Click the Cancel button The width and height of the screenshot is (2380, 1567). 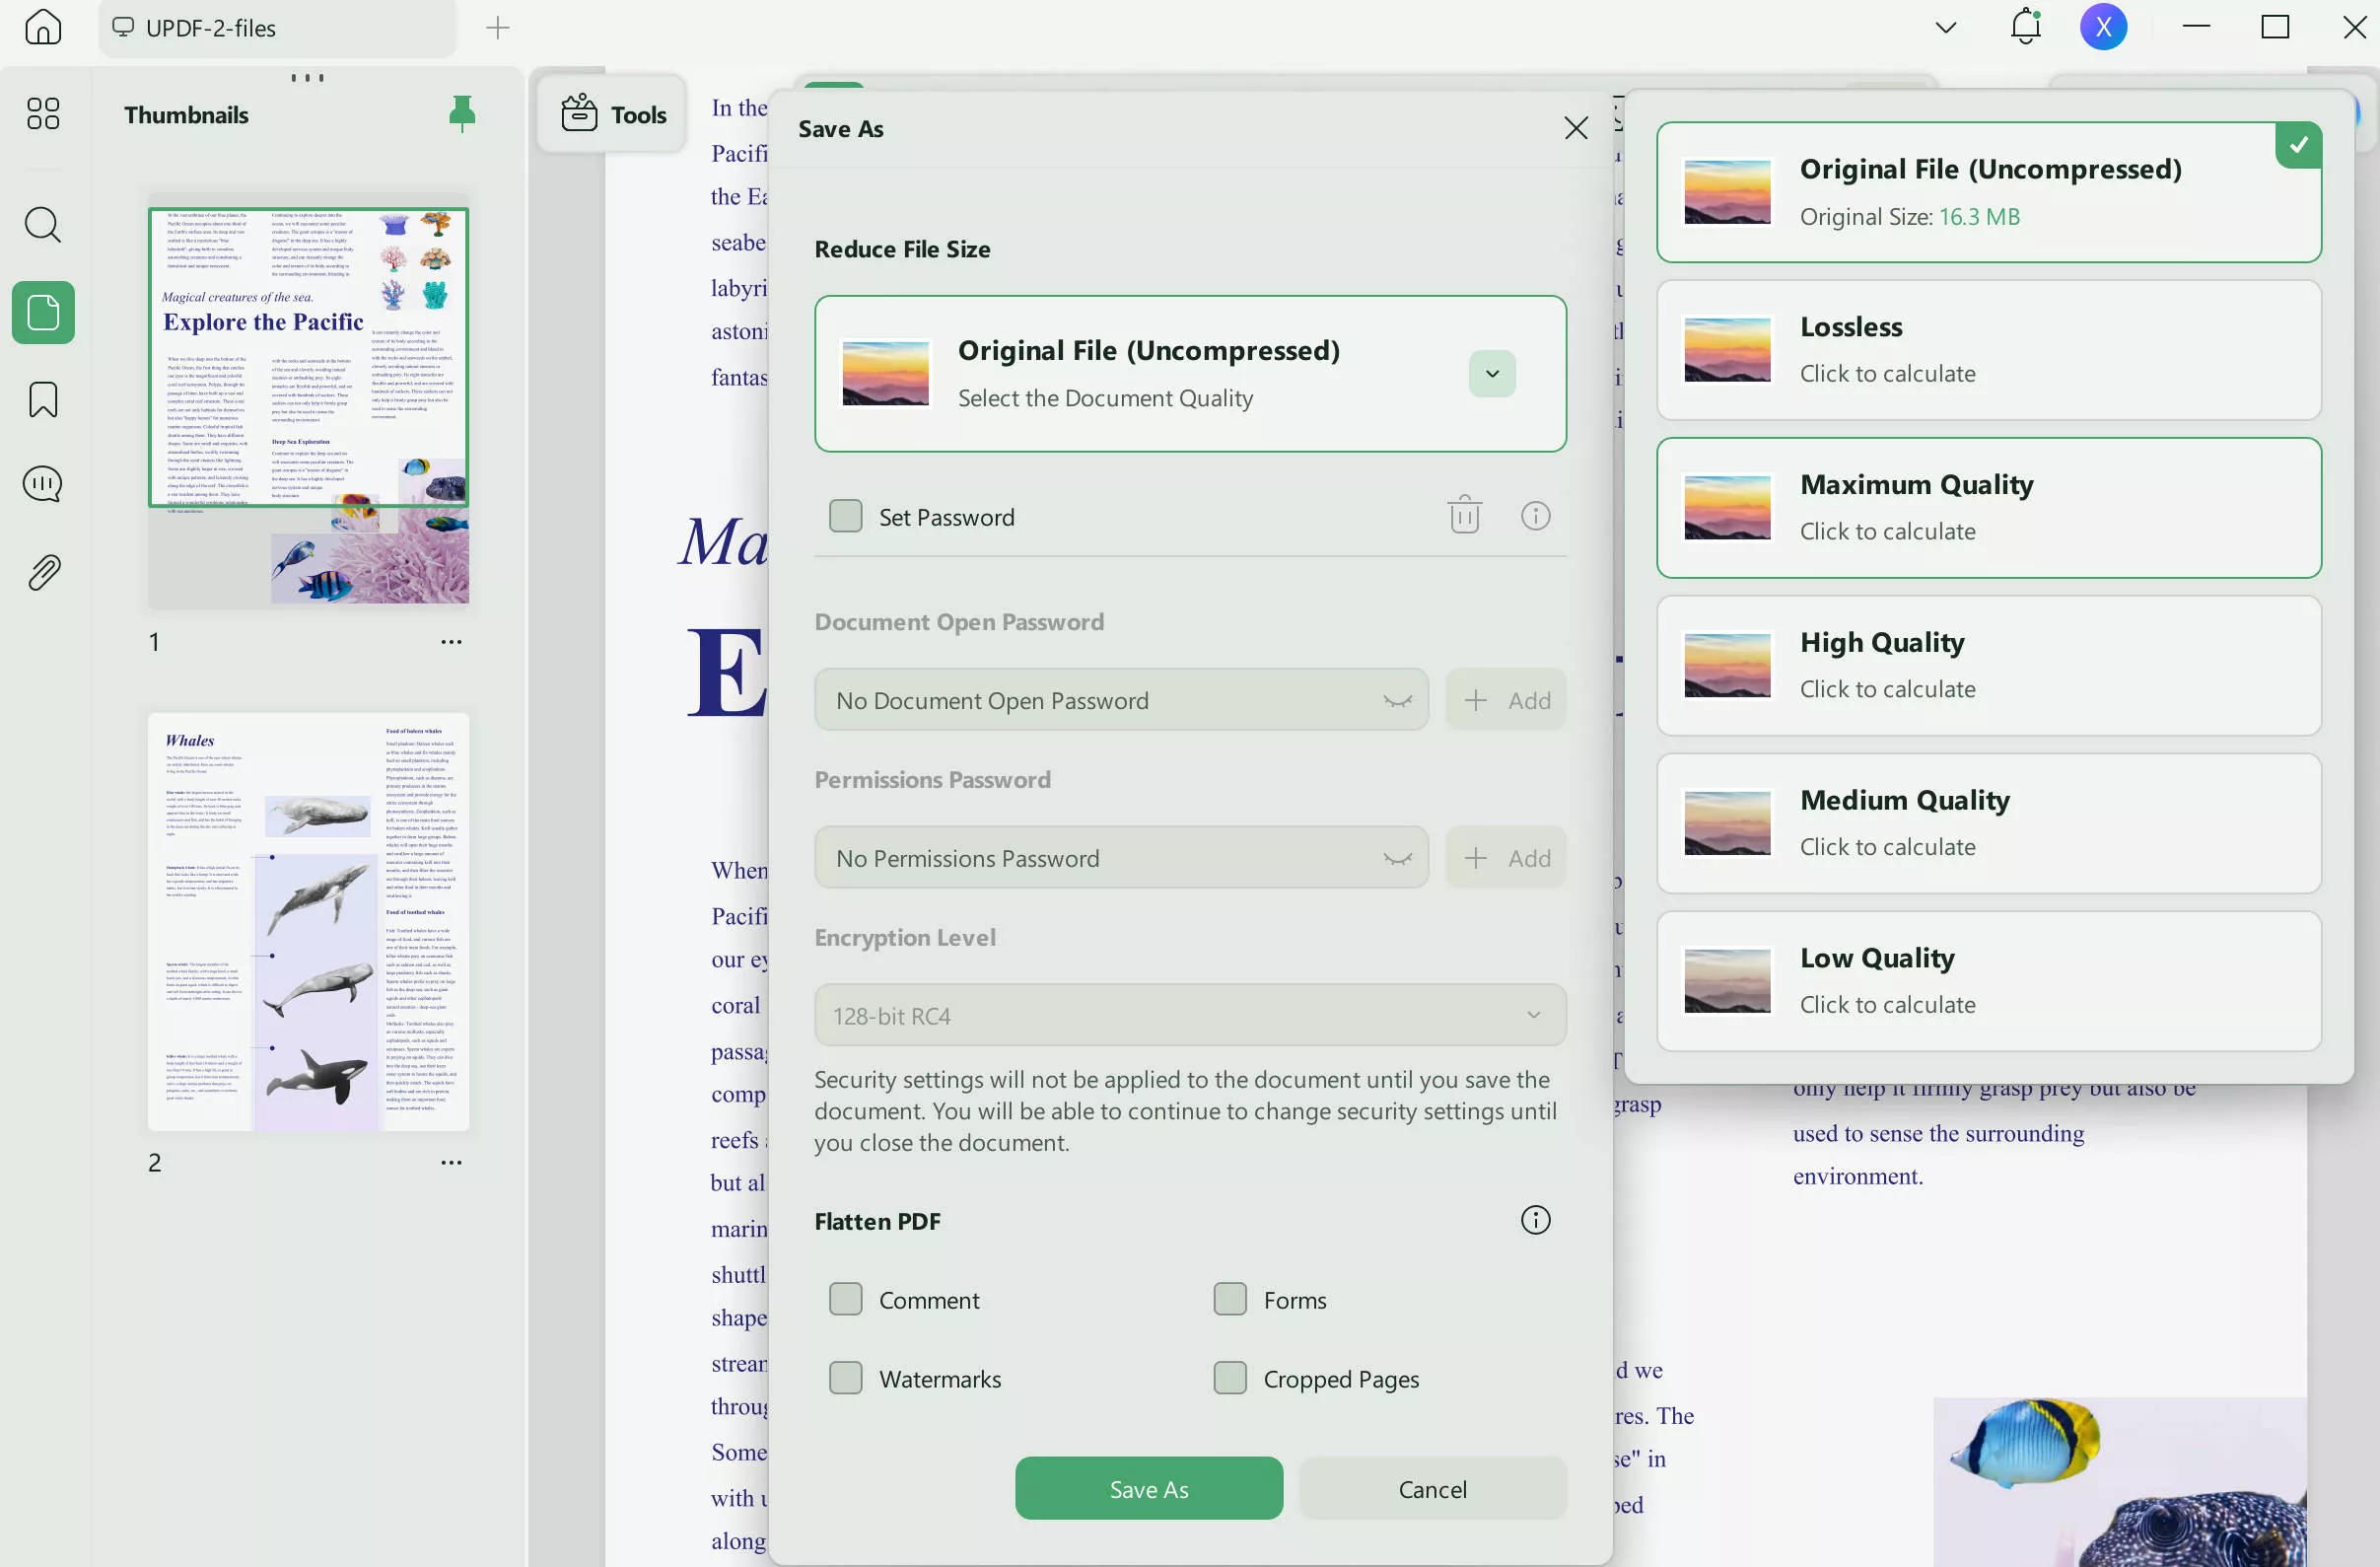pos(1432,1489)
